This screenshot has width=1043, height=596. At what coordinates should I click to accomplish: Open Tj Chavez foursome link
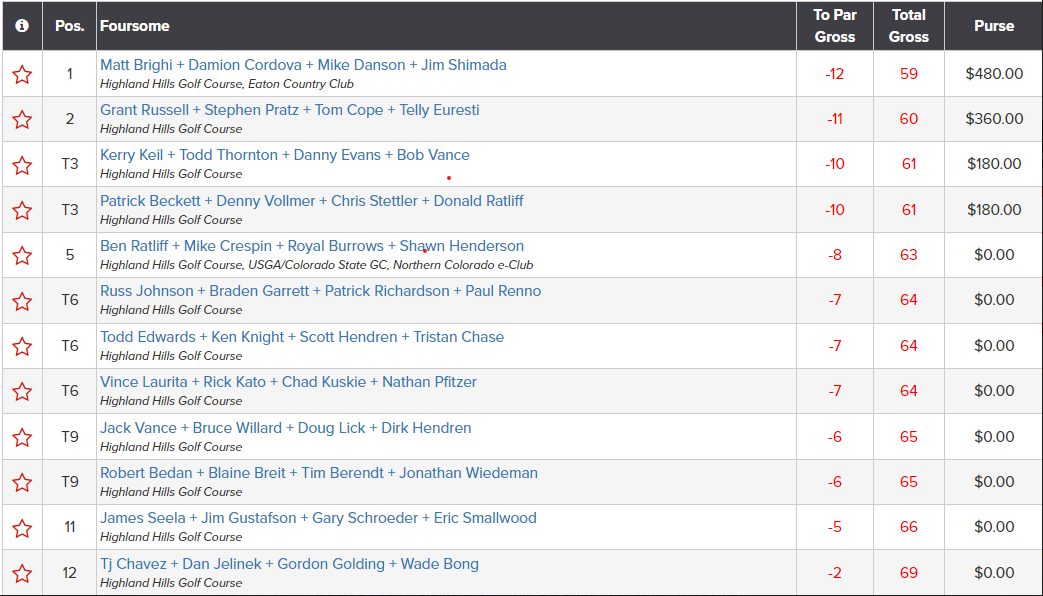(289, 564)
